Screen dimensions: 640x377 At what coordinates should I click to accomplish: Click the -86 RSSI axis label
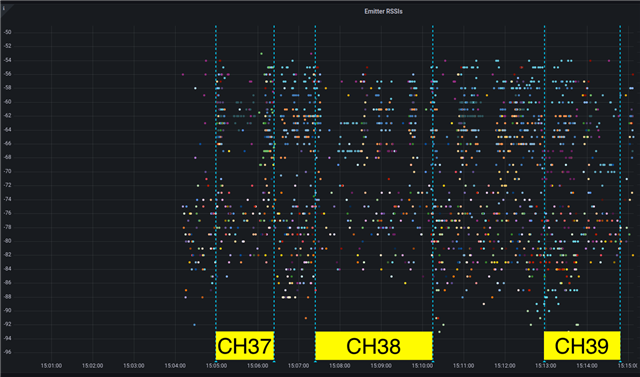pos(7,282)
